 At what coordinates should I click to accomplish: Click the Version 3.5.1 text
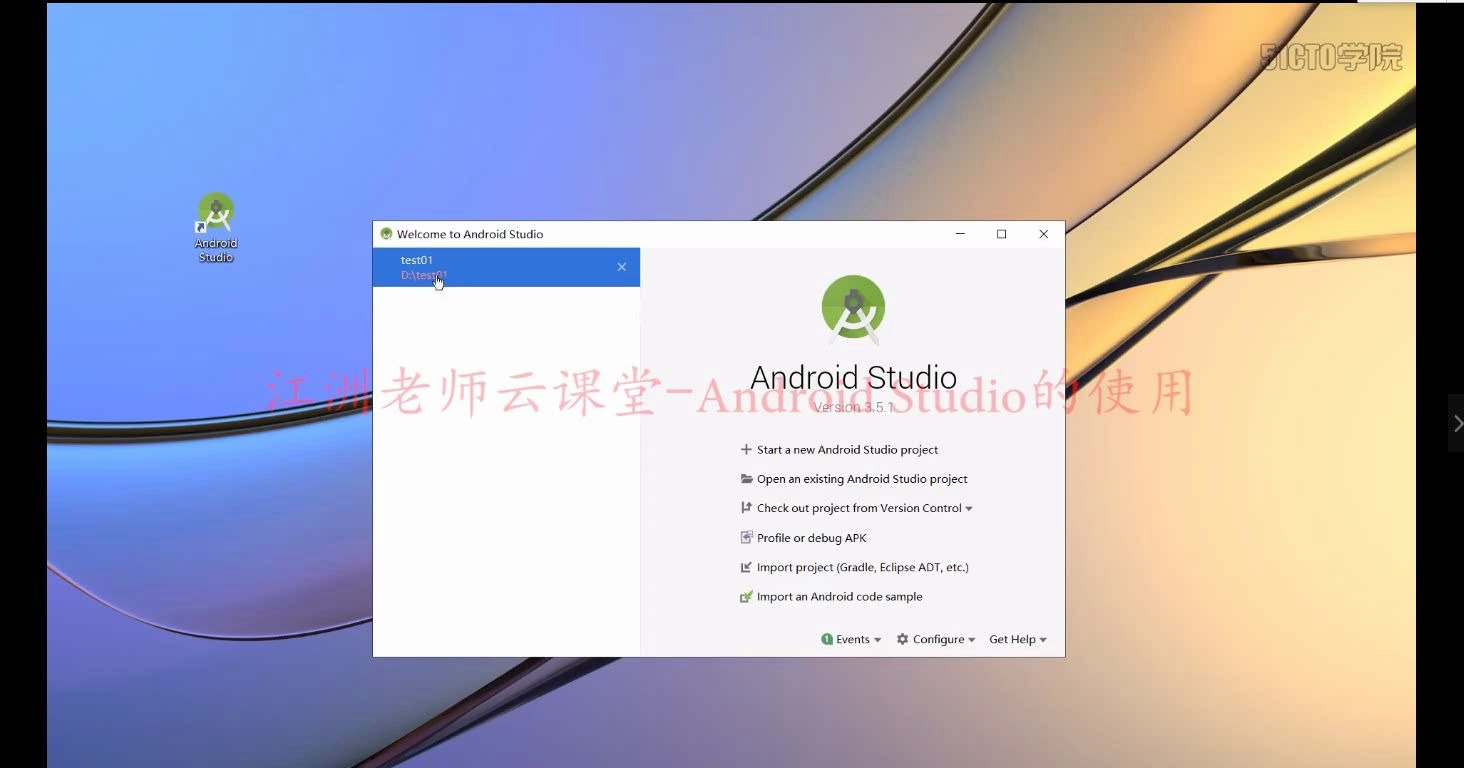click(x=853, y=408)
